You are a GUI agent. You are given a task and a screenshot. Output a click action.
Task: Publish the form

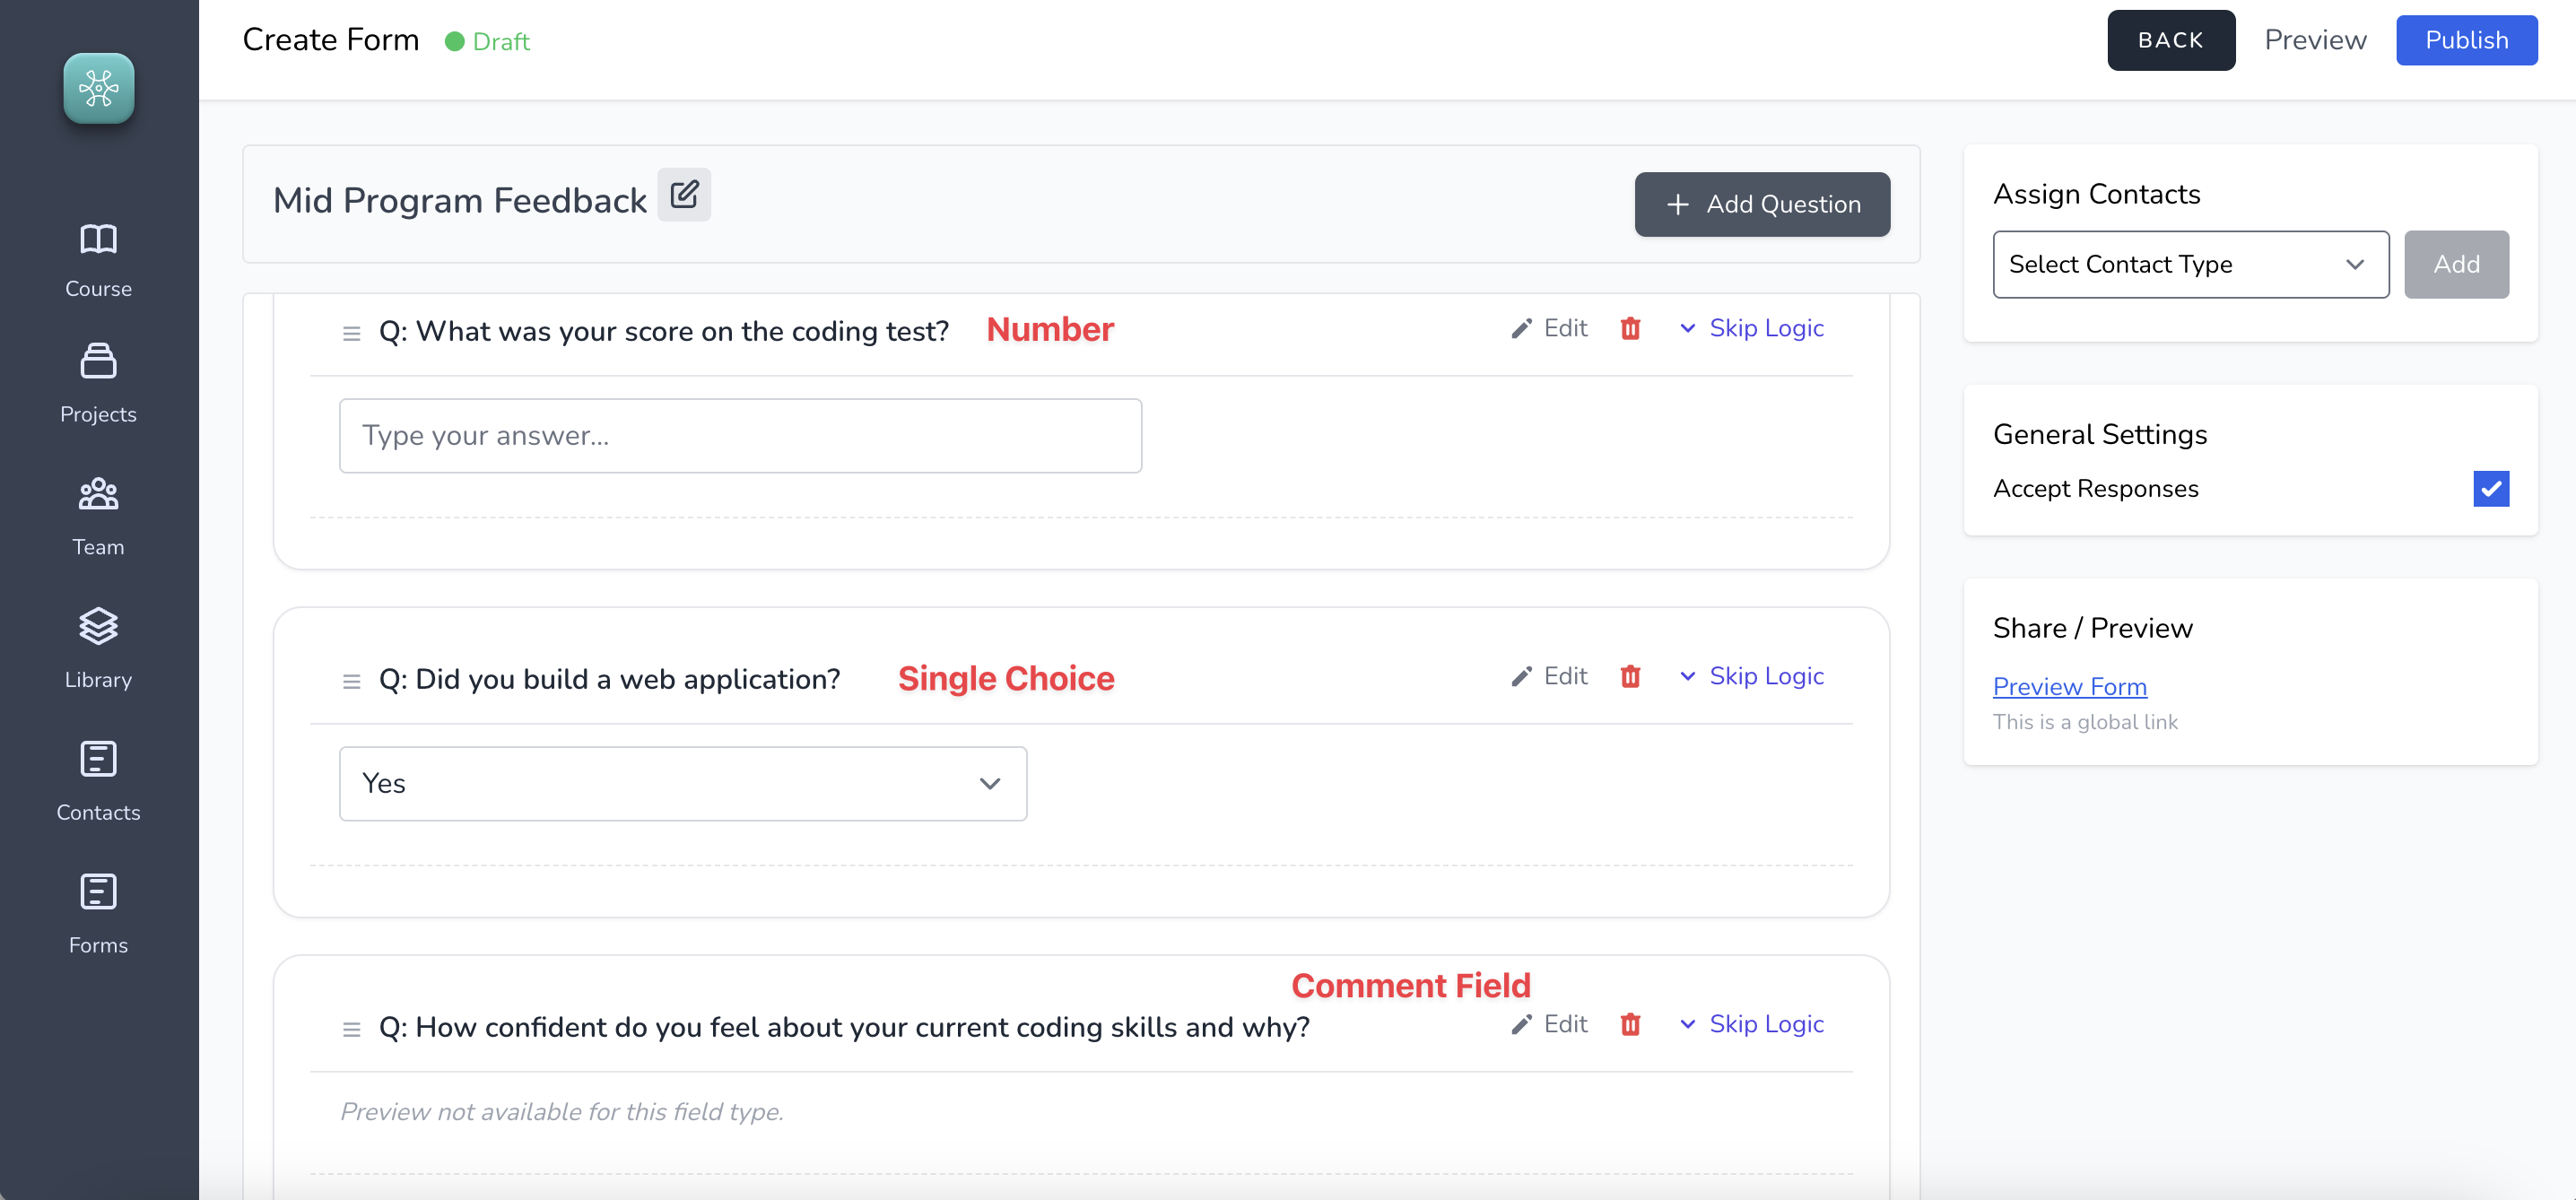[2466, 40]
